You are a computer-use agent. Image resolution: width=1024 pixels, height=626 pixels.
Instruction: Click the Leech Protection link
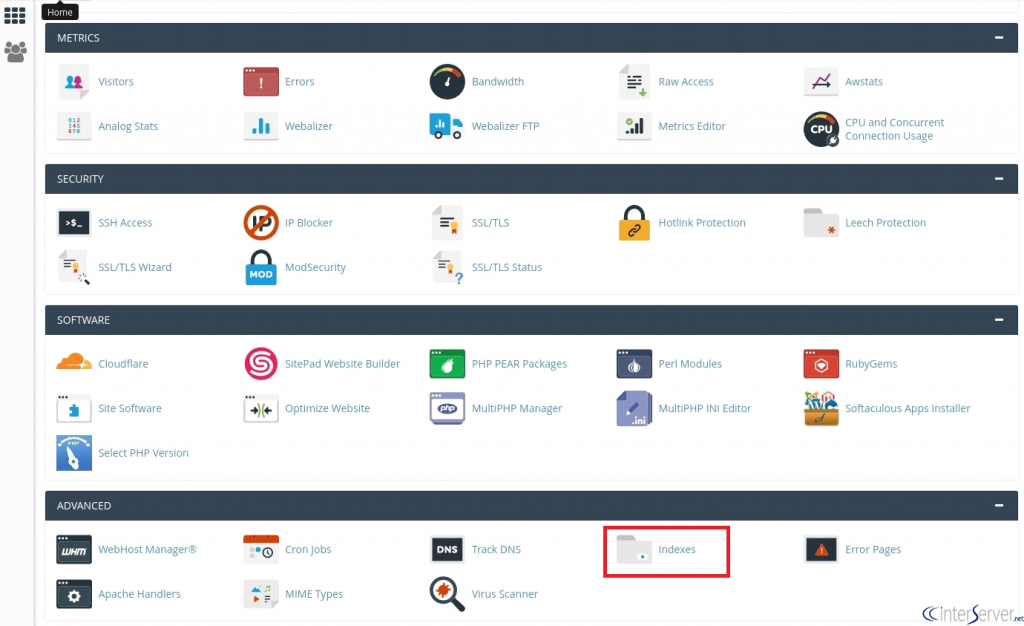point(885,223)
